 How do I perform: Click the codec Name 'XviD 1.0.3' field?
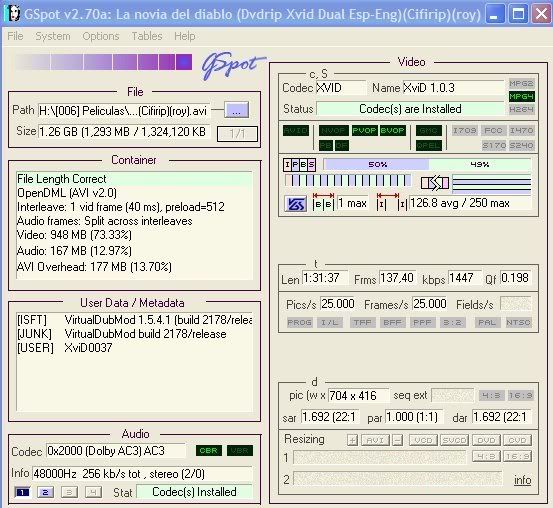click(454, 87)
